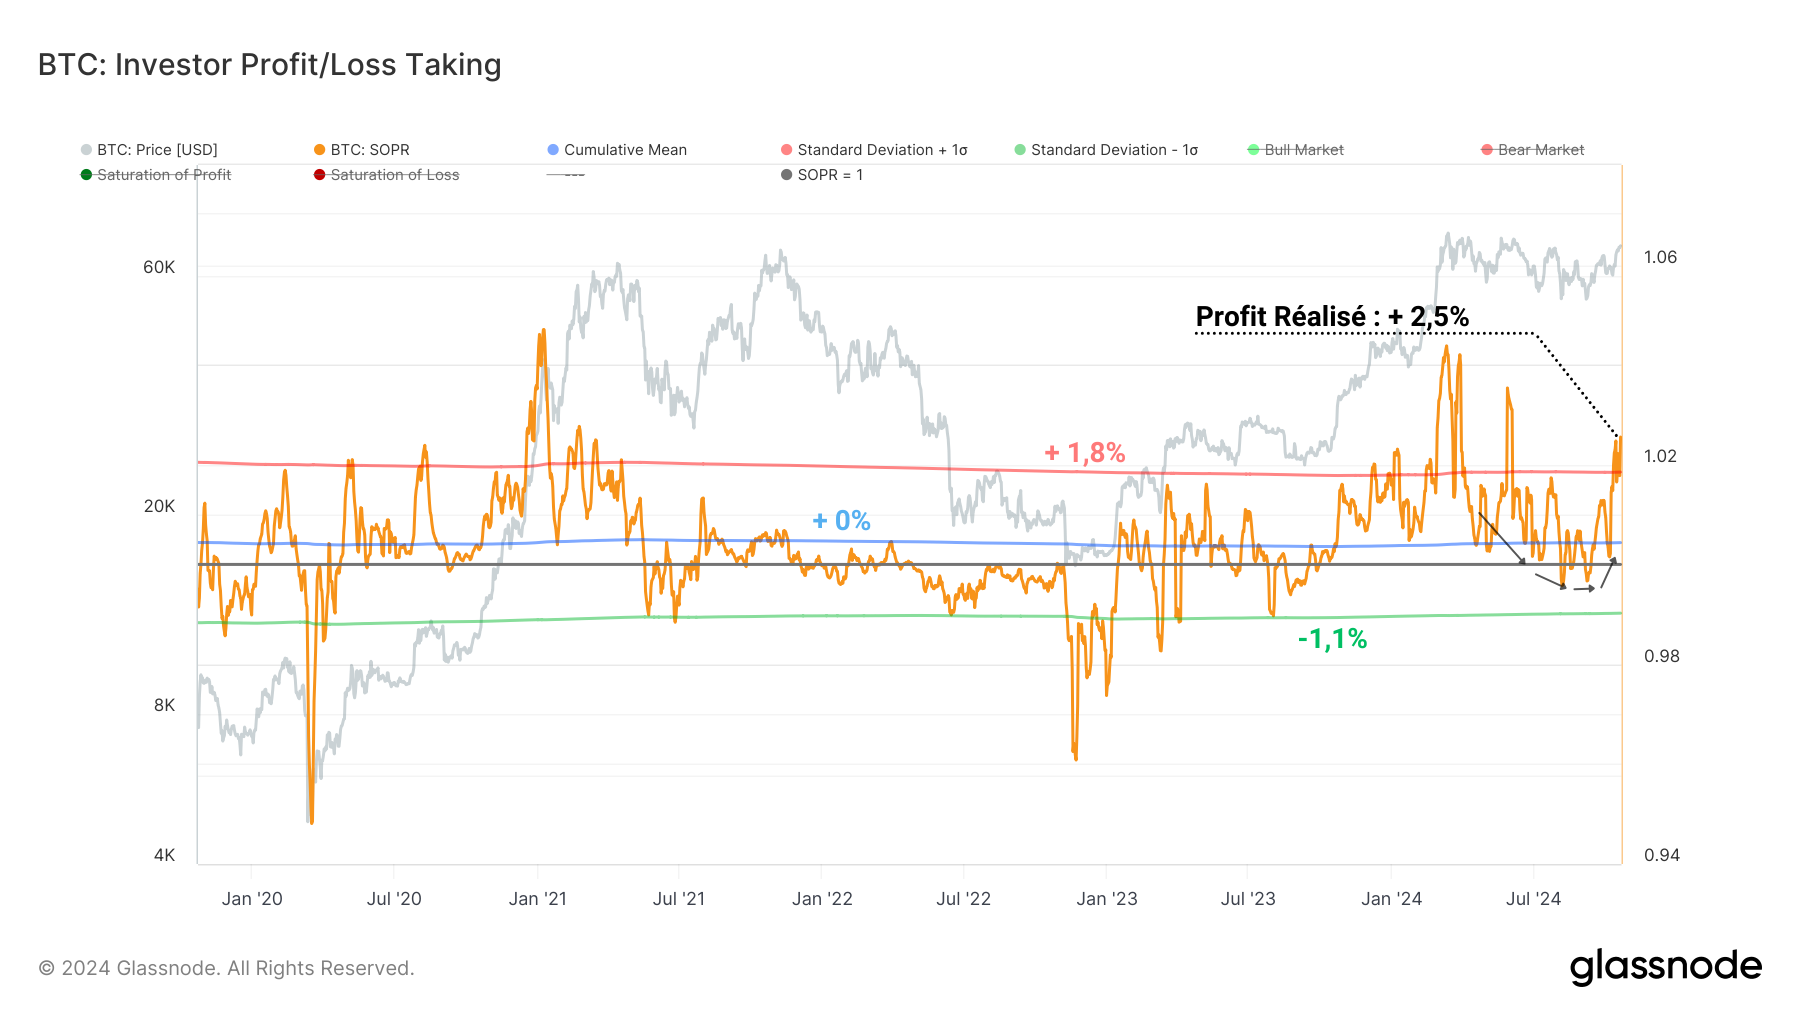The height and width of the screenshot is (1013, 1800).
Task: Click the red '+ 1,8%' label
Action: (1085, 453)
